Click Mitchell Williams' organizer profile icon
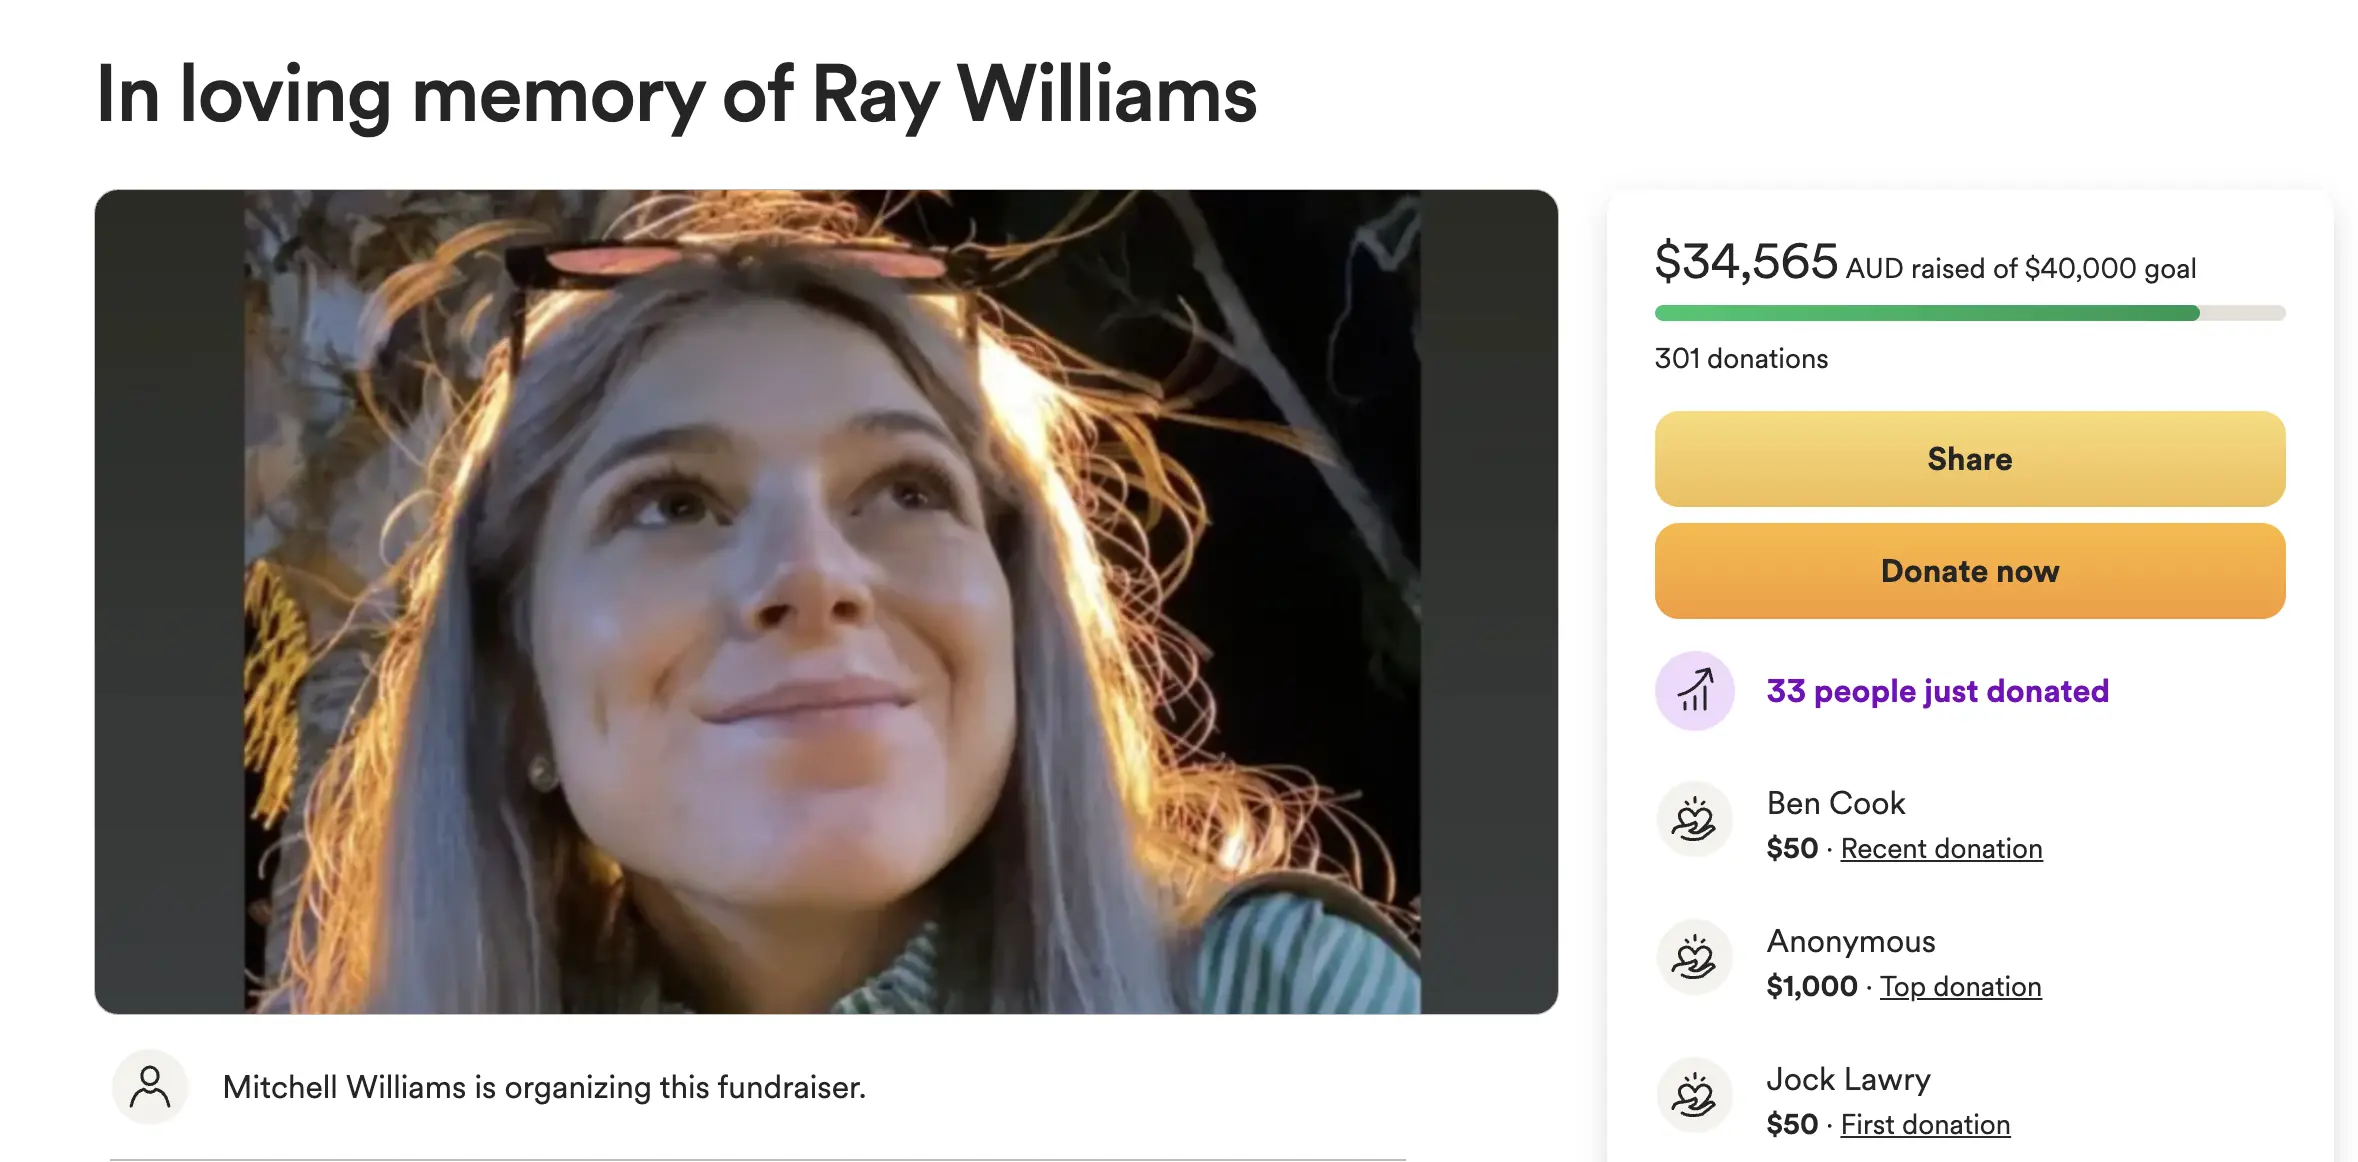Screen dimensions: 2358x1162 [x=150, y=1086]
